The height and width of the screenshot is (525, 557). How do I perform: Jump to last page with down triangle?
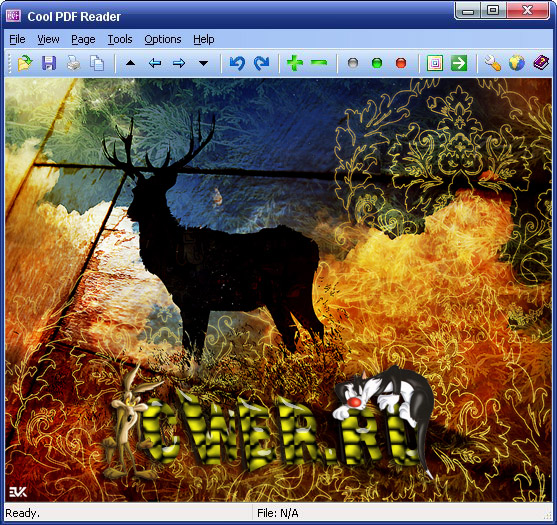203,63
